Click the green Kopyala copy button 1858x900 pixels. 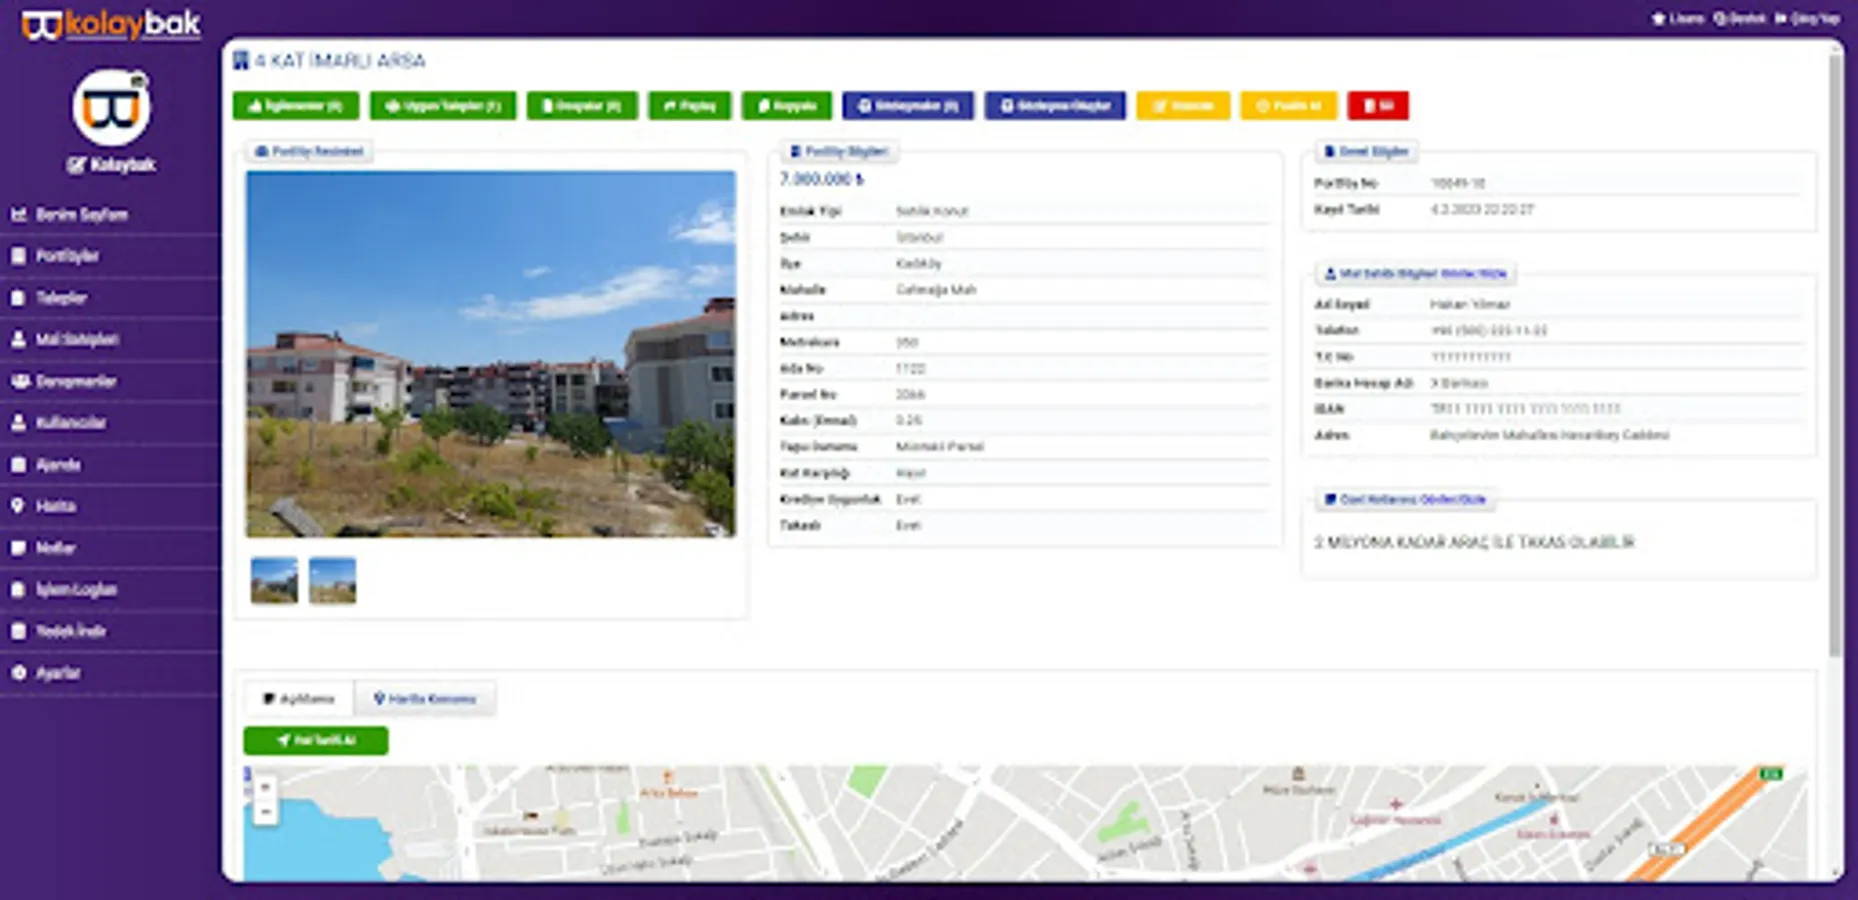coord(787,105)
